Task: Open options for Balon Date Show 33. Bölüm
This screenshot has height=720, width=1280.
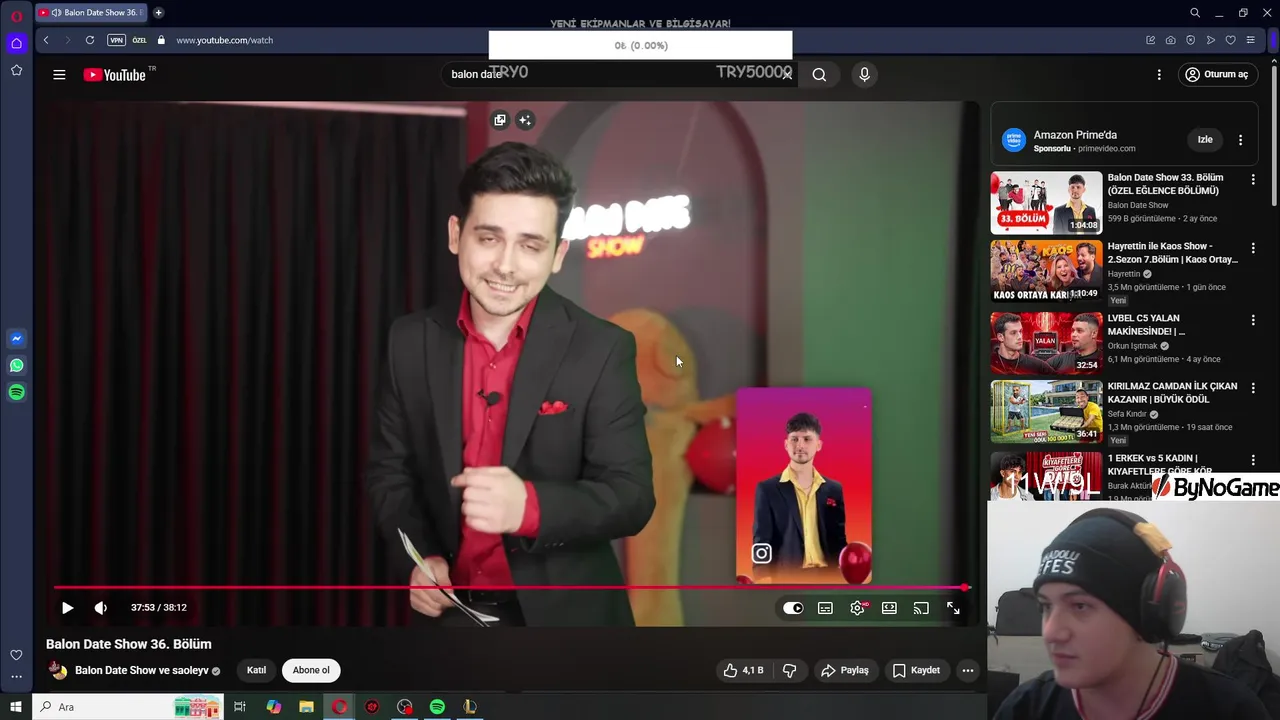Action: pyautogui.click(x=1253, y=180)
